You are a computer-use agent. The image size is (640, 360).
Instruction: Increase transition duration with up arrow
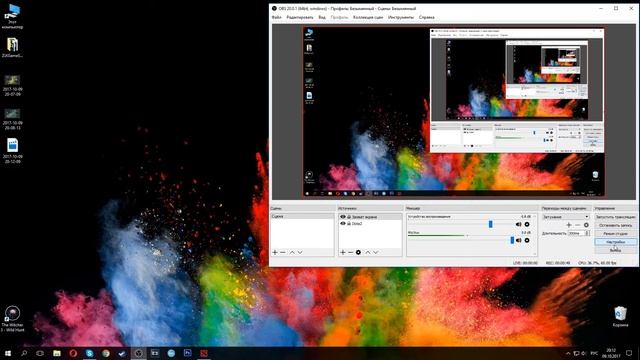(587, 231)
